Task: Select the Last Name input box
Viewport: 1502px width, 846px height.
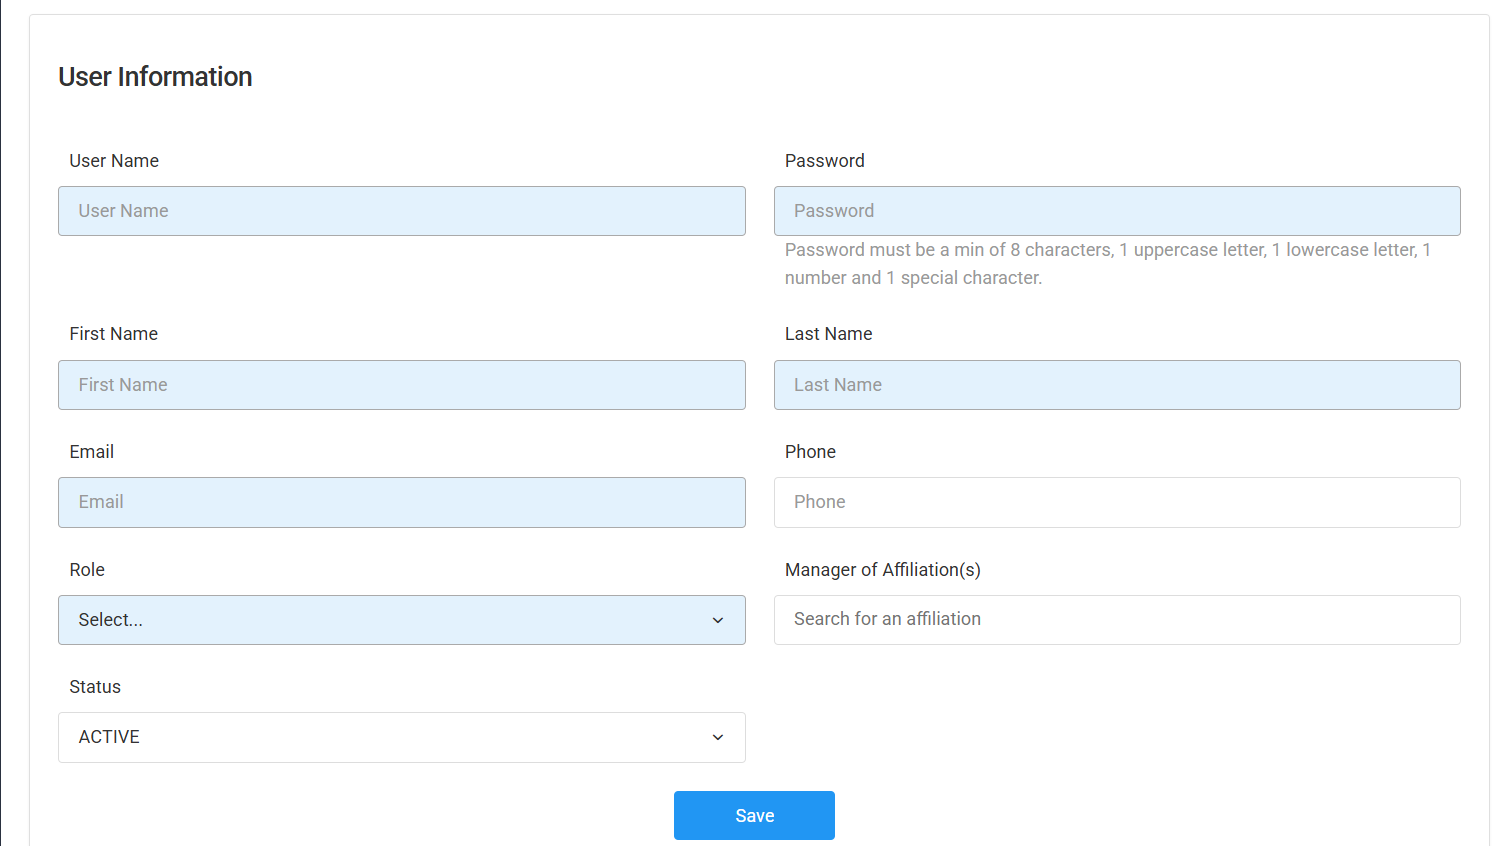Action: click(x=1117, y=385)
